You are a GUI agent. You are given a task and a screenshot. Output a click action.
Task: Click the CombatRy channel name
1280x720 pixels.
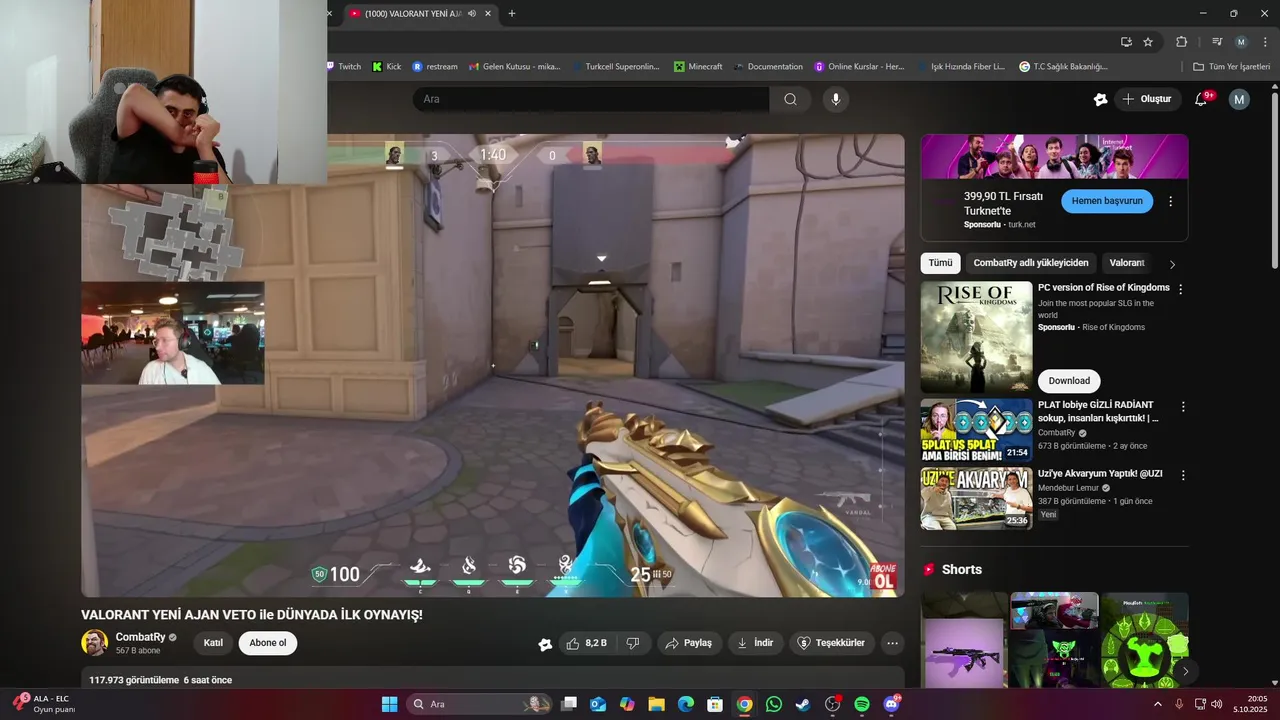click(x=140, y=637)
